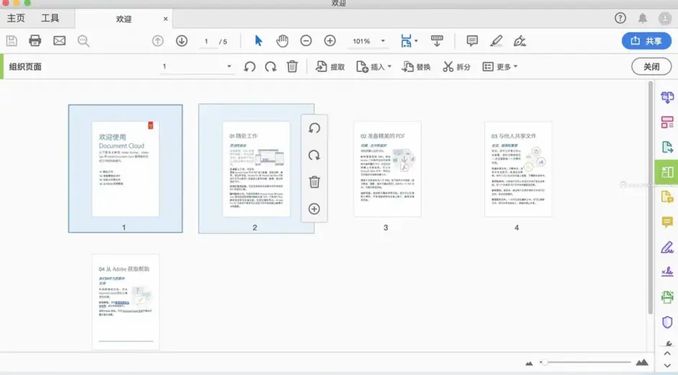Select the highlighter pen tool
Screen dimensions: 678x375
coord(496,41)
